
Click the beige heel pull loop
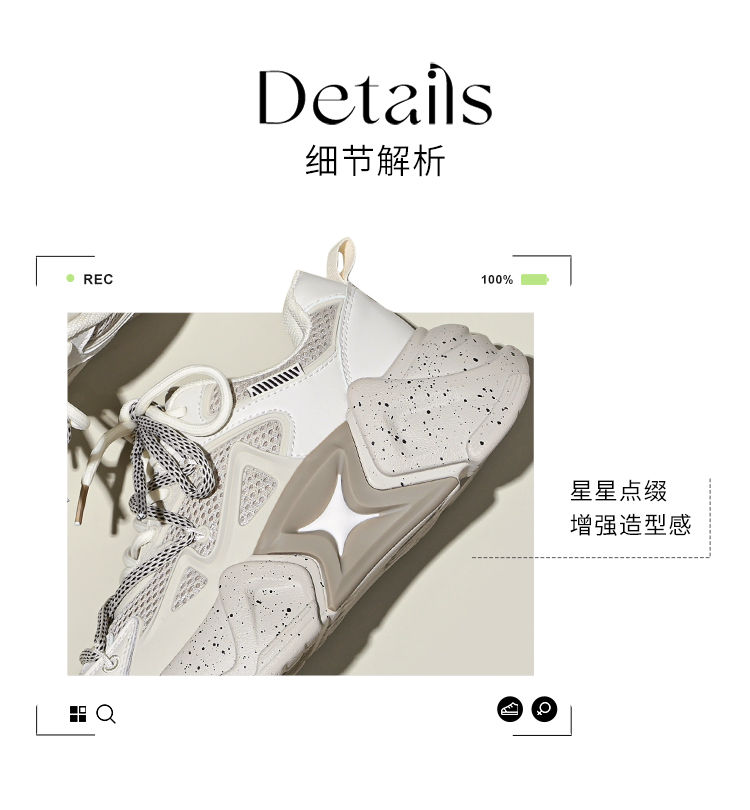341,261
